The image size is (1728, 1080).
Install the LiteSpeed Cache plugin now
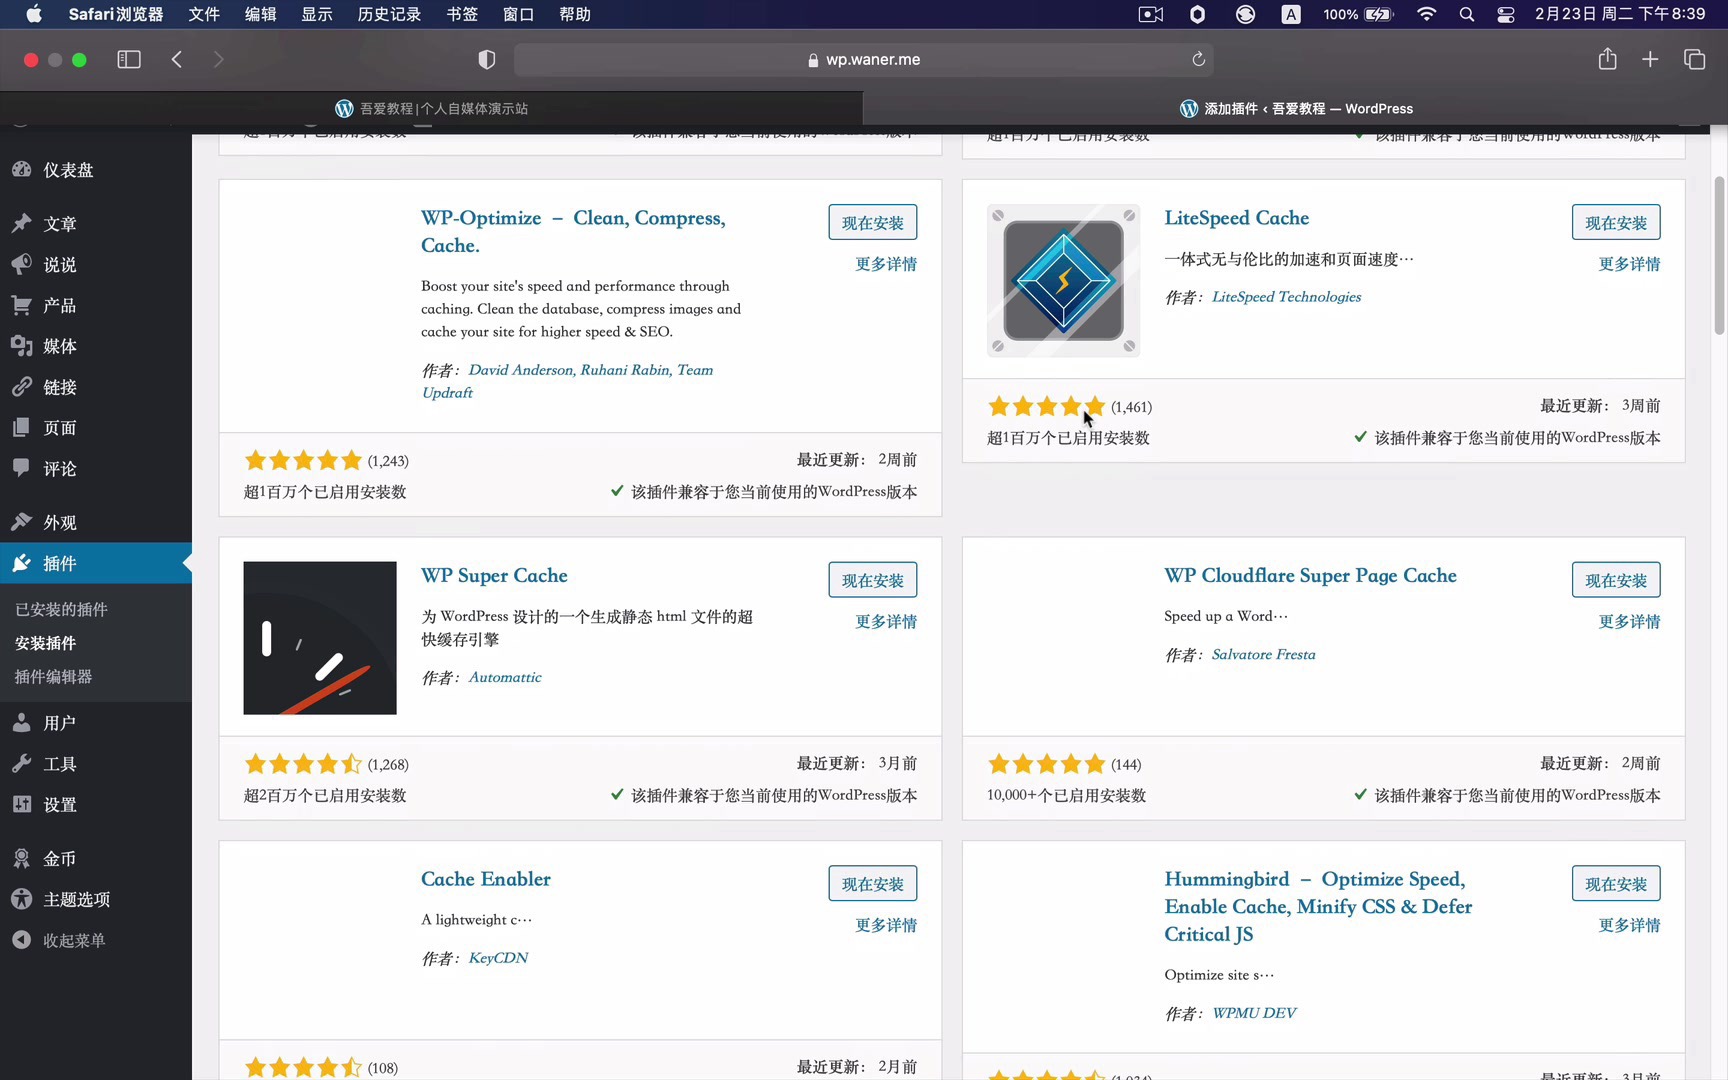click(x=1615, y=223)
